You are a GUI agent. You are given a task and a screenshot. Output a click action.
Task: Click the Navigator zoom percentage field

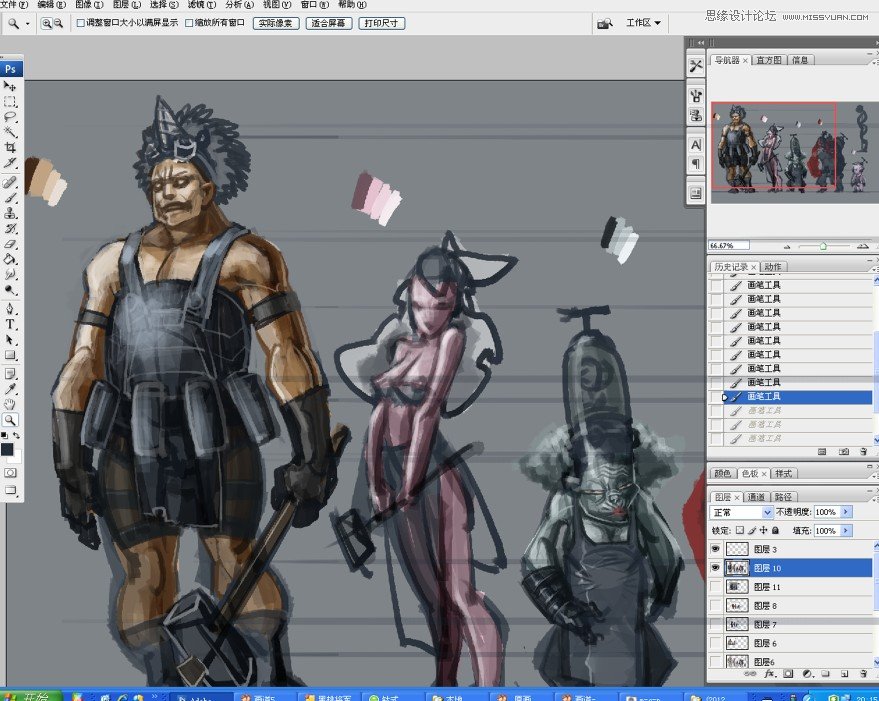click(729, 246)
